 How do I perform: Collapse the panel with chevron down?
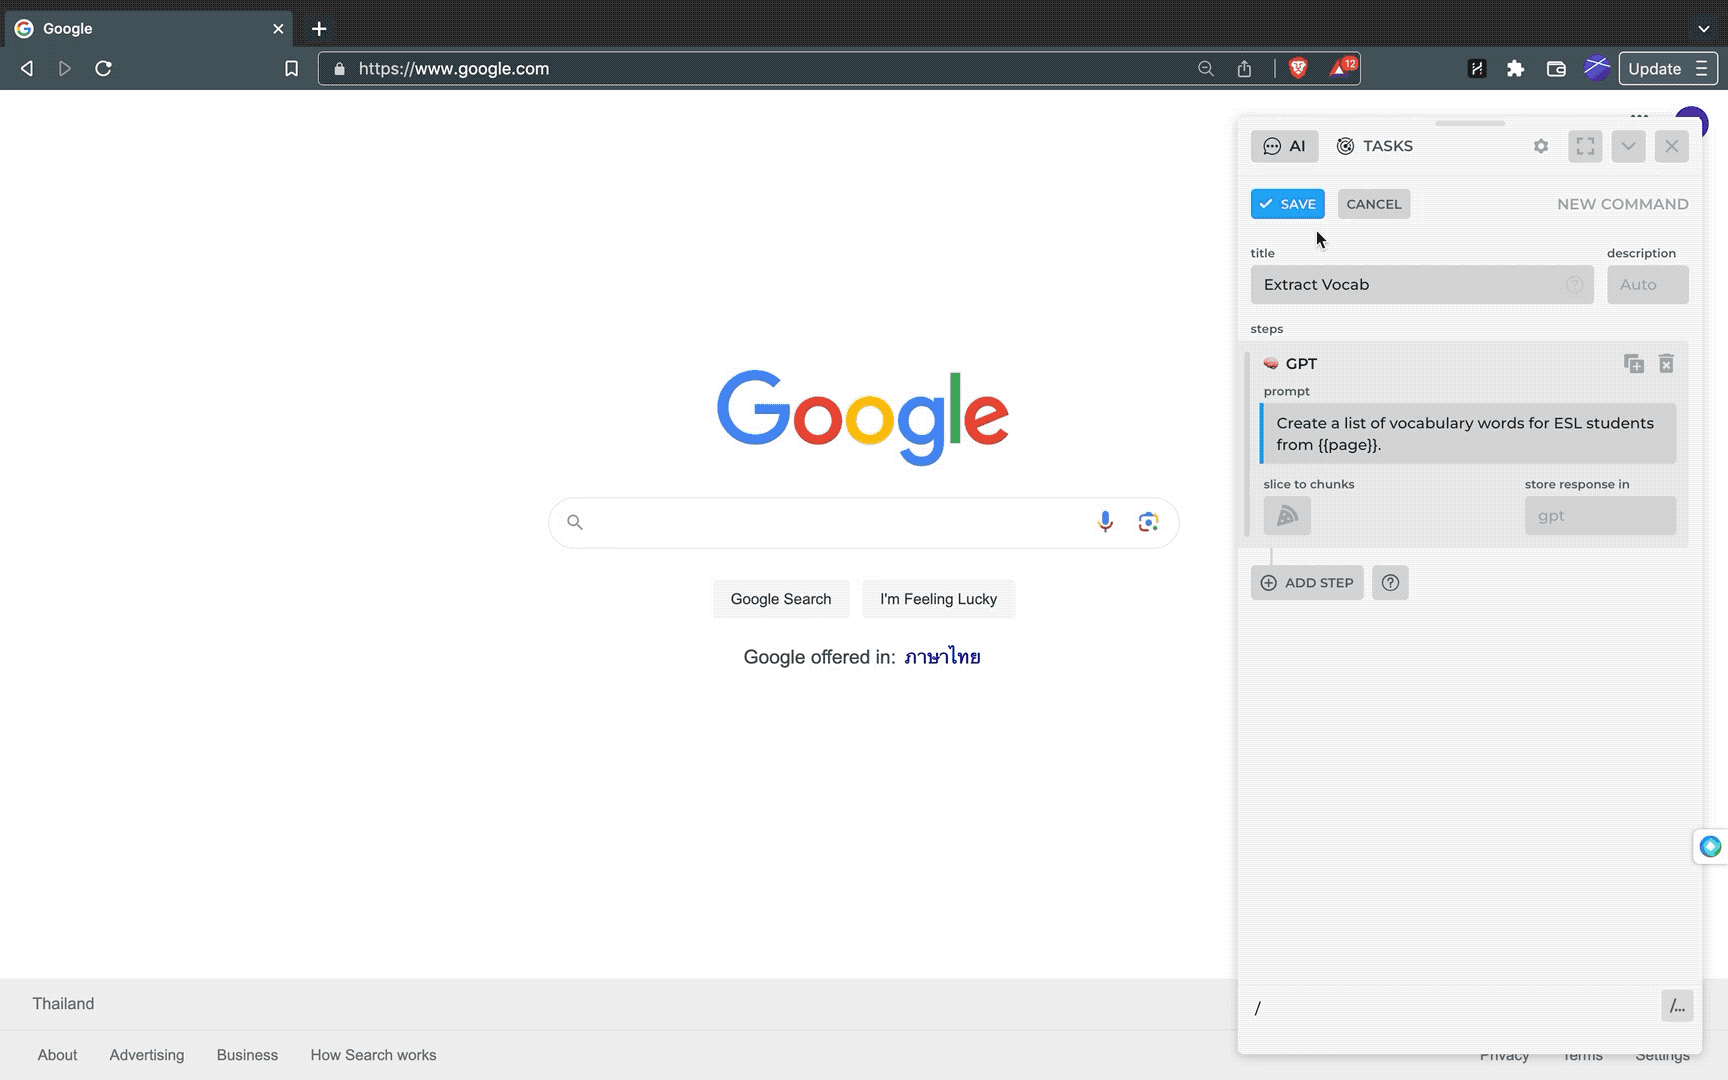click(1628, 146)
